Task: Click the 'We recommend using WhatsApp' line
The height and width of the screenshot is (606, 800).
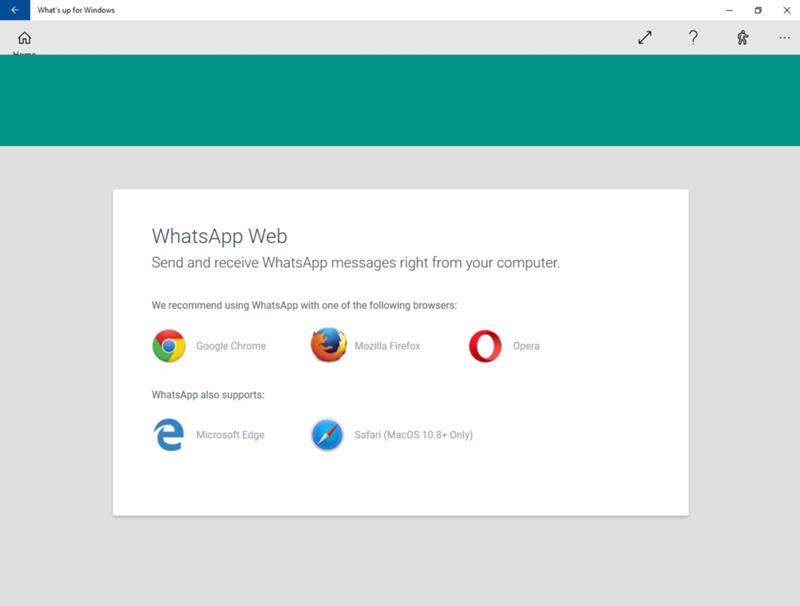Action: (x=304, y=305)
